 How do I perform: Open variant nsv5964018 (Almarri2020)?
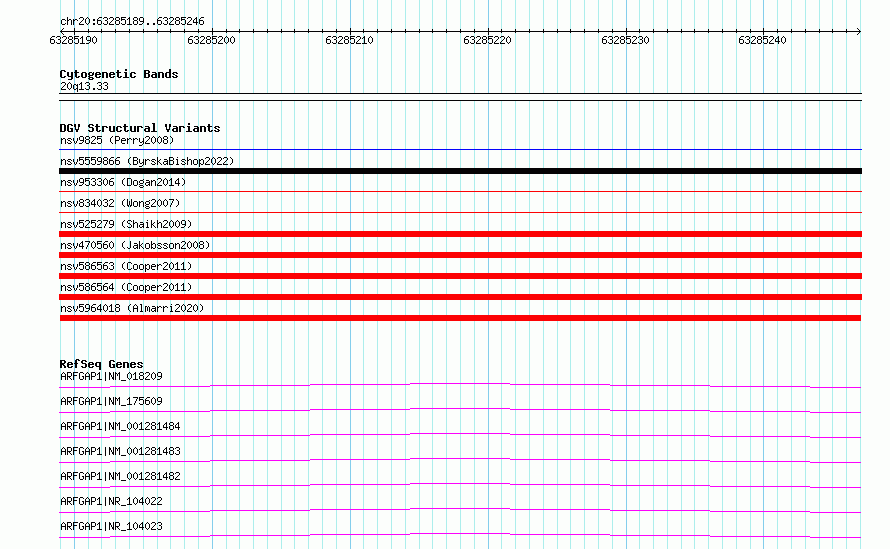[x=132, y=308]
